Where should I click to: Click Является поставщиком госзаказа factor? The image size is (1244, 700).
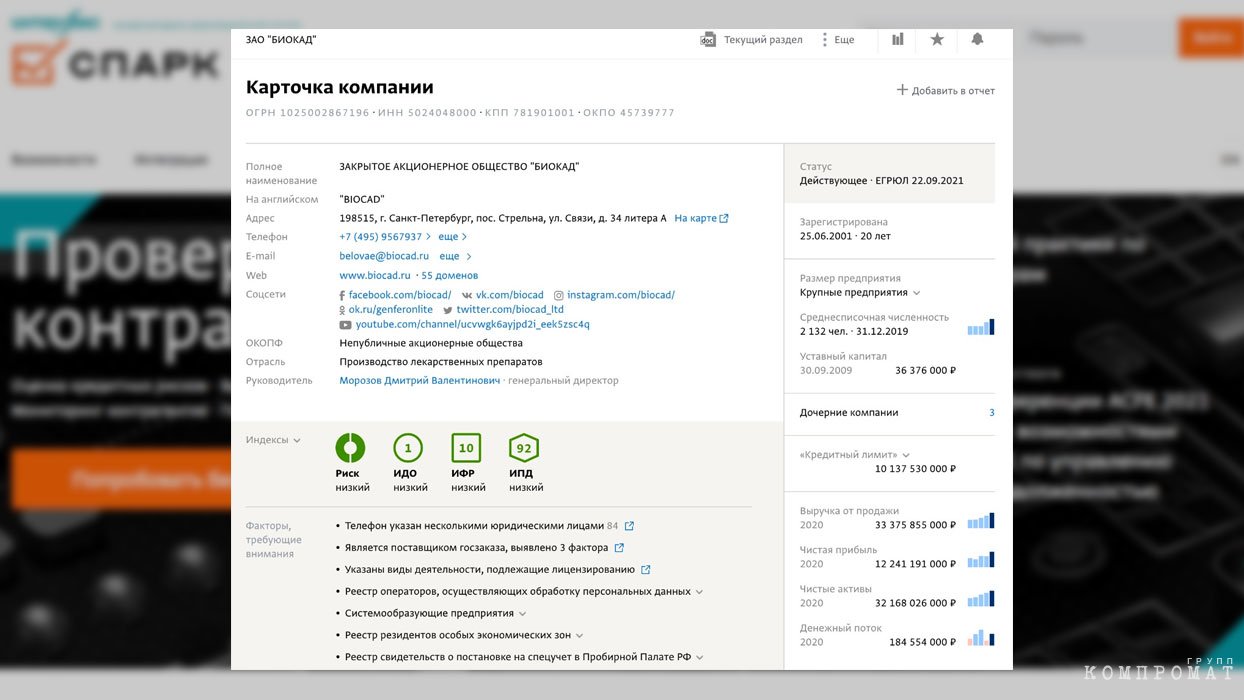point(477,548)
